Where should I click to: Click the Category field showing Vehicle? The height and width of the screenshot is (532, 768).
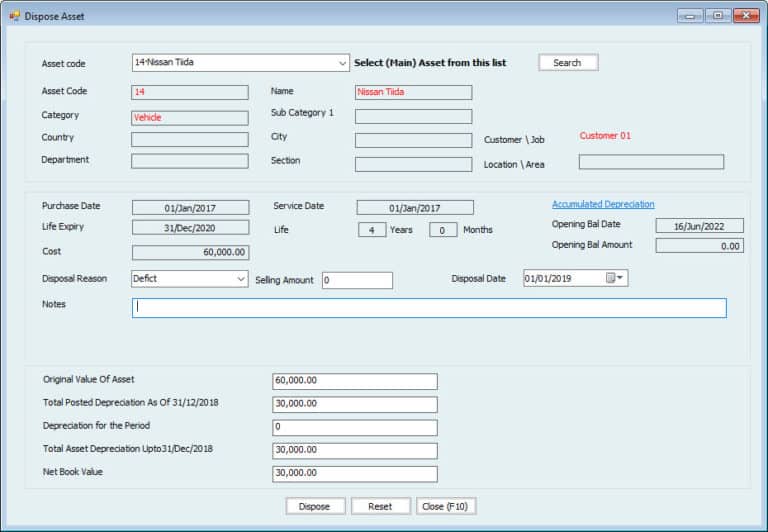(x=190, y=118)
